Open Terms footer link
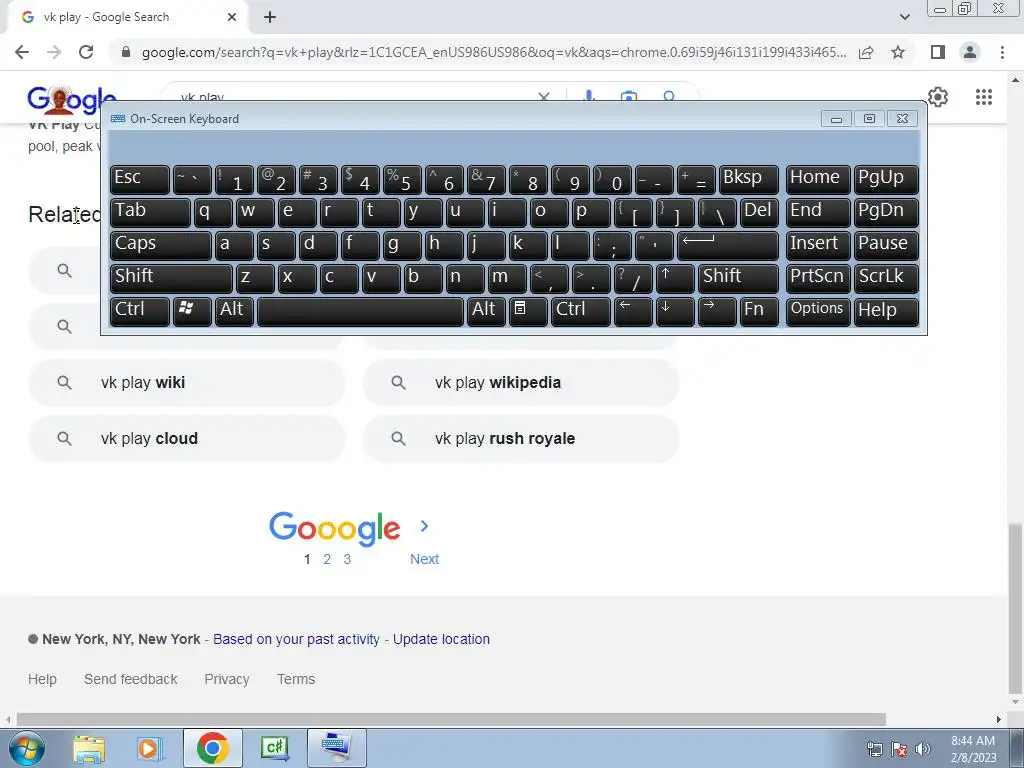This screenshot has width=1024, height=768. coord(296,679)
